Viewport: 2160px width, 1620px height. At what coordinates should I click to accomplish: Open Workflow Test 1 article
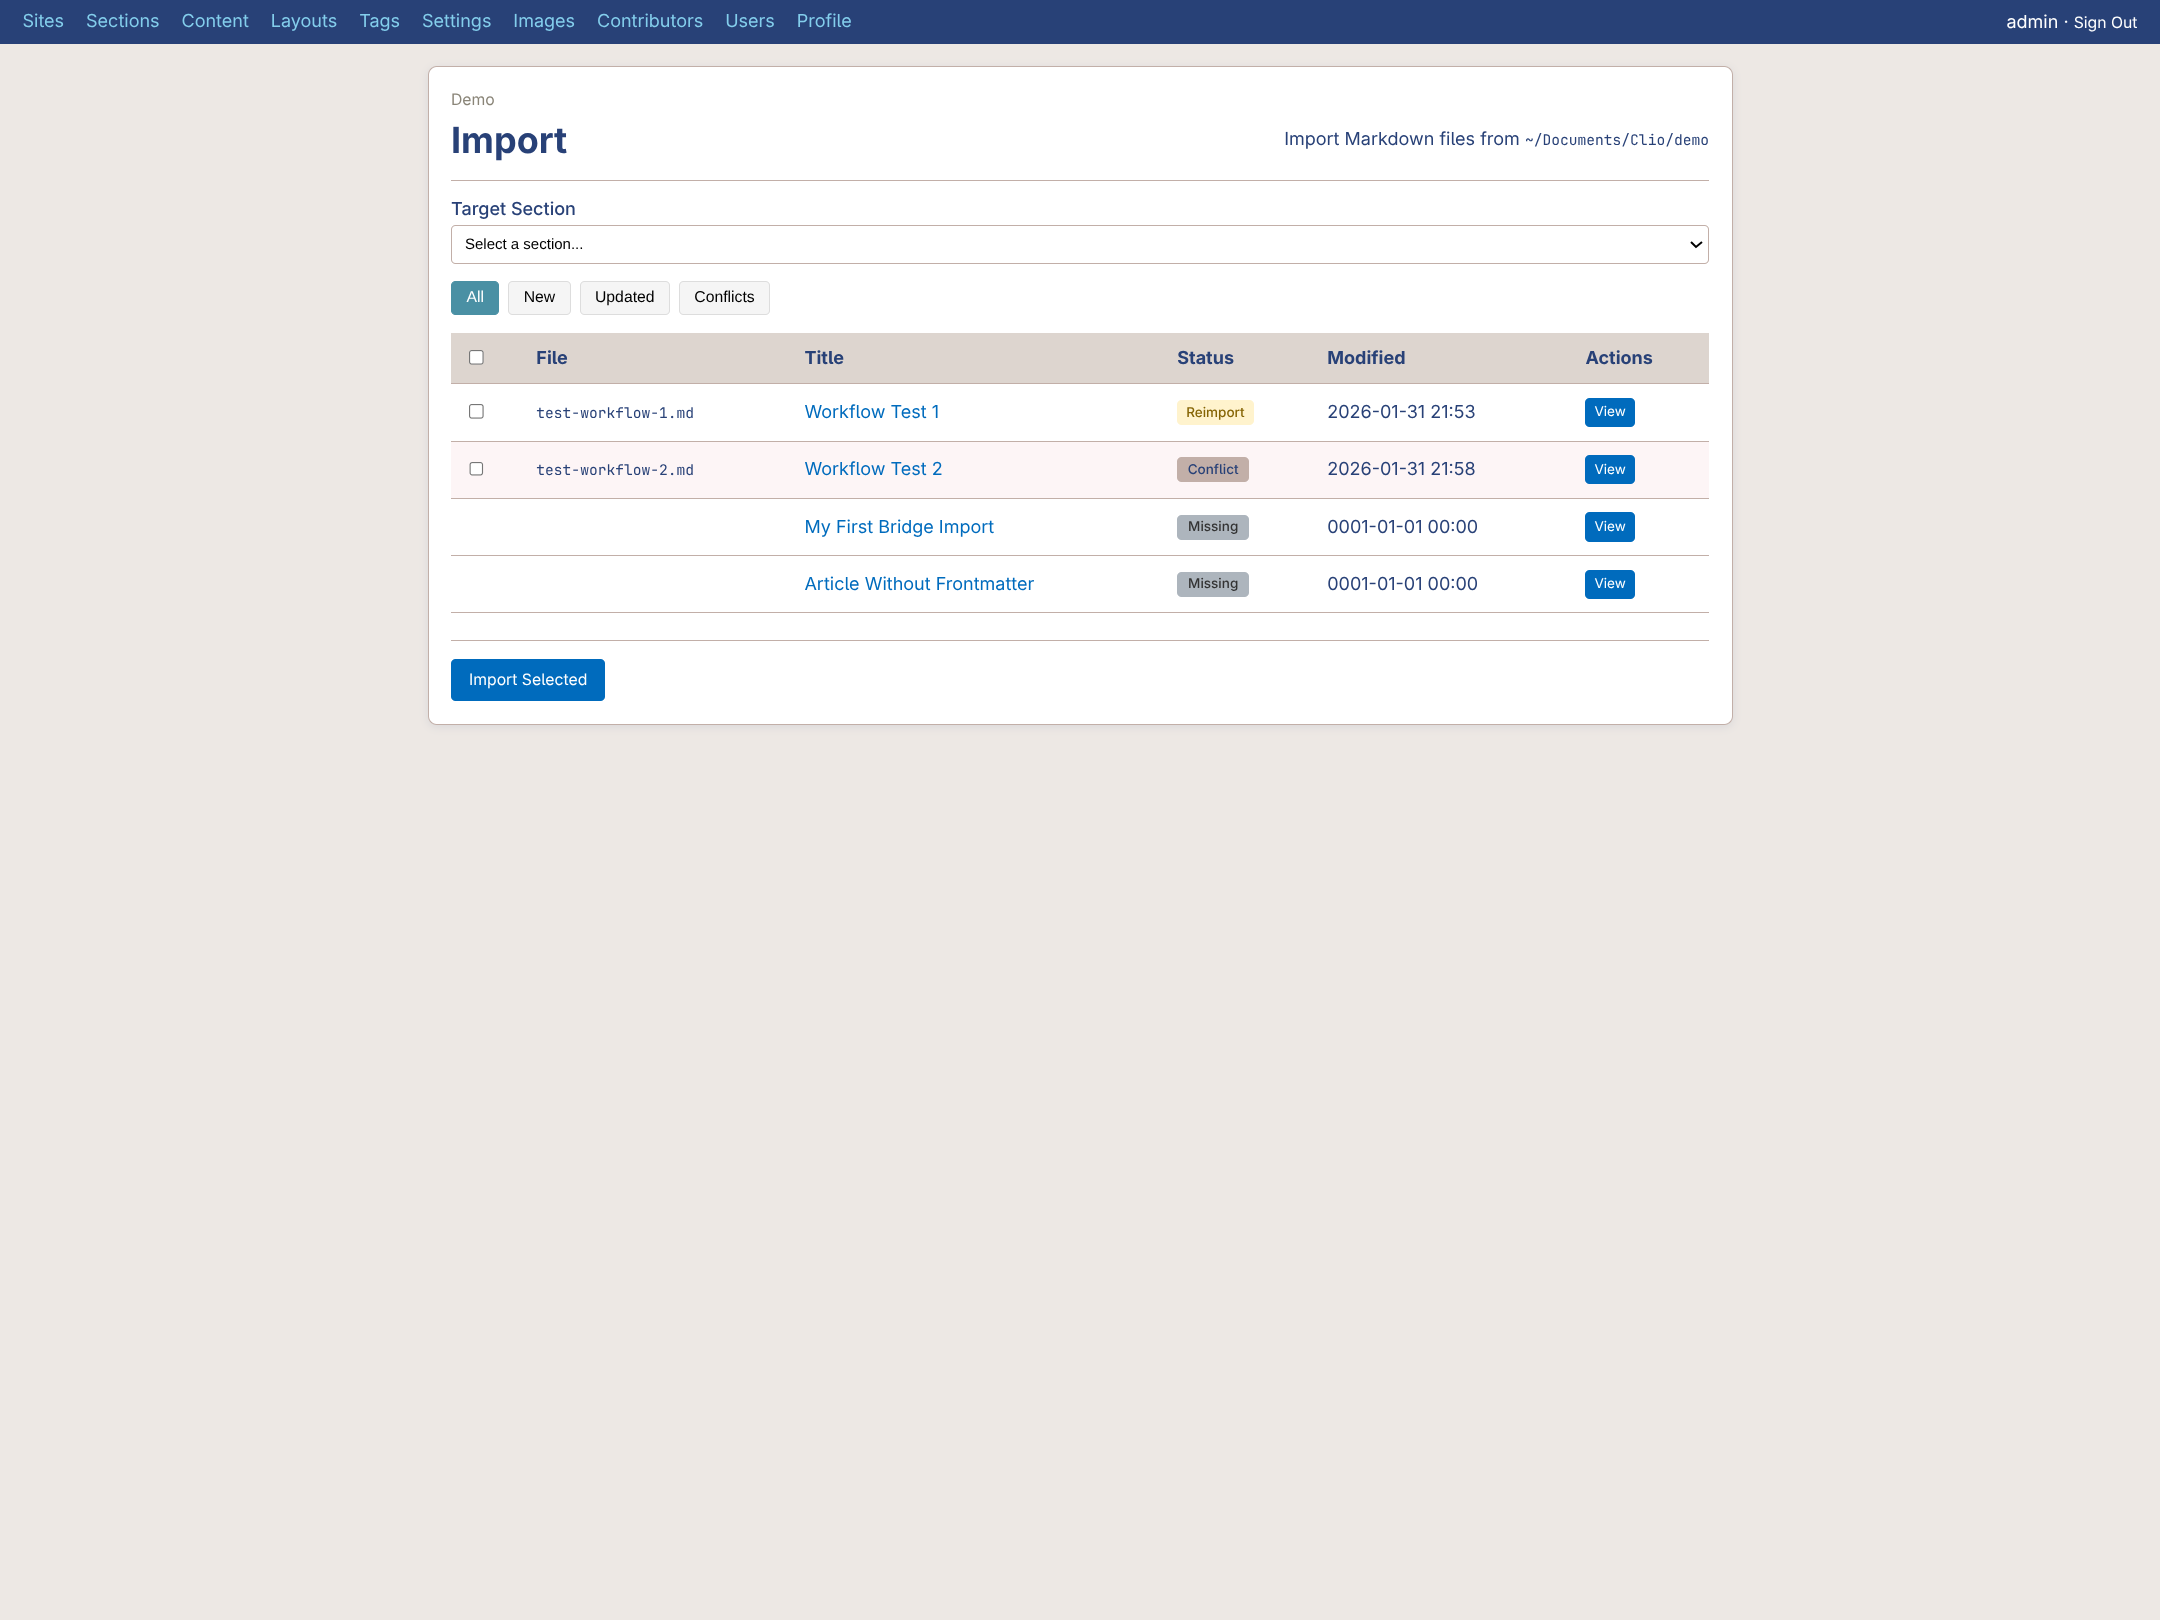(871, 412)
